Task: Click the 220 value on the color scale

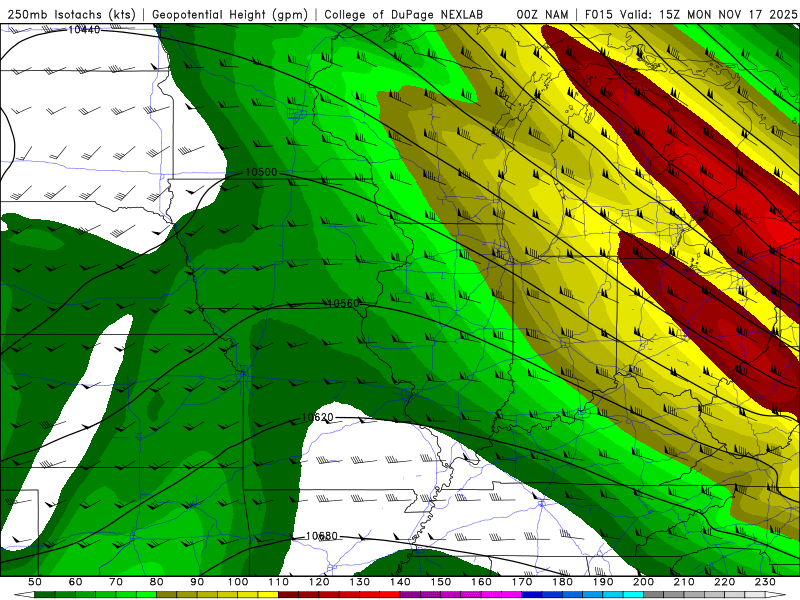Action: coord(724,582)
